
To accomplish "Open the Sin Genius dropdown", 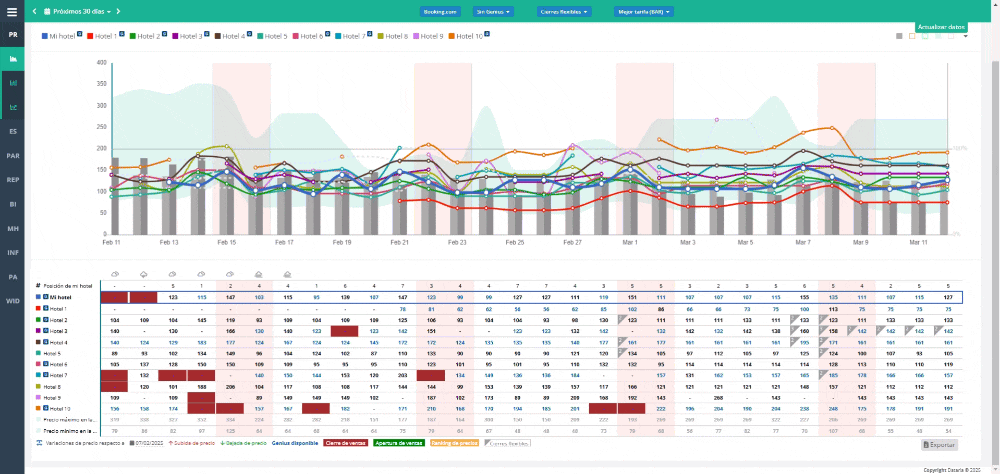I will pyautogui.click(x=493, y=11).
